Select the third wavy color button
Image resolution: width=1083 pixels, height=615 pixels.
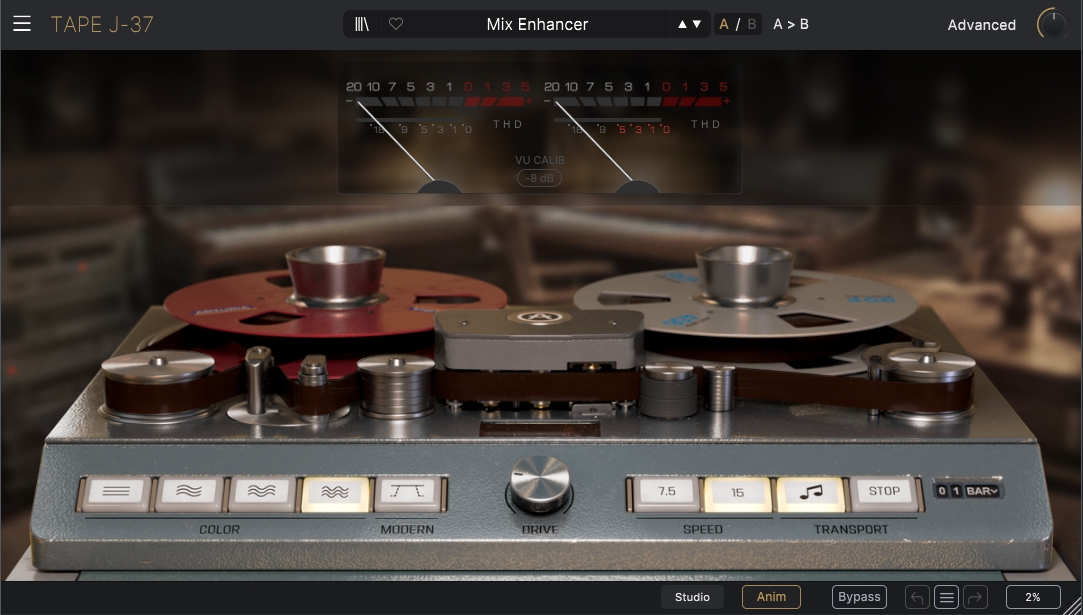262,492
